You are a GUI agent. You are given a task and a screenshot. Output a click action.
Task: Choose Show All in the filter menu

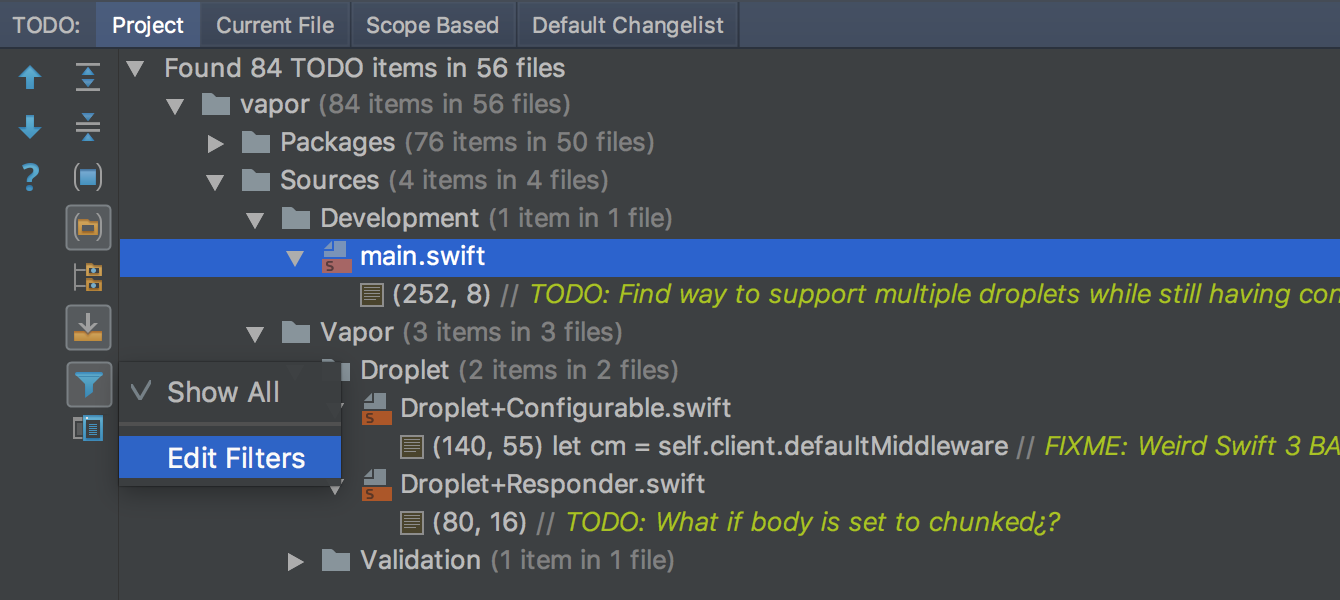[223, 393]
